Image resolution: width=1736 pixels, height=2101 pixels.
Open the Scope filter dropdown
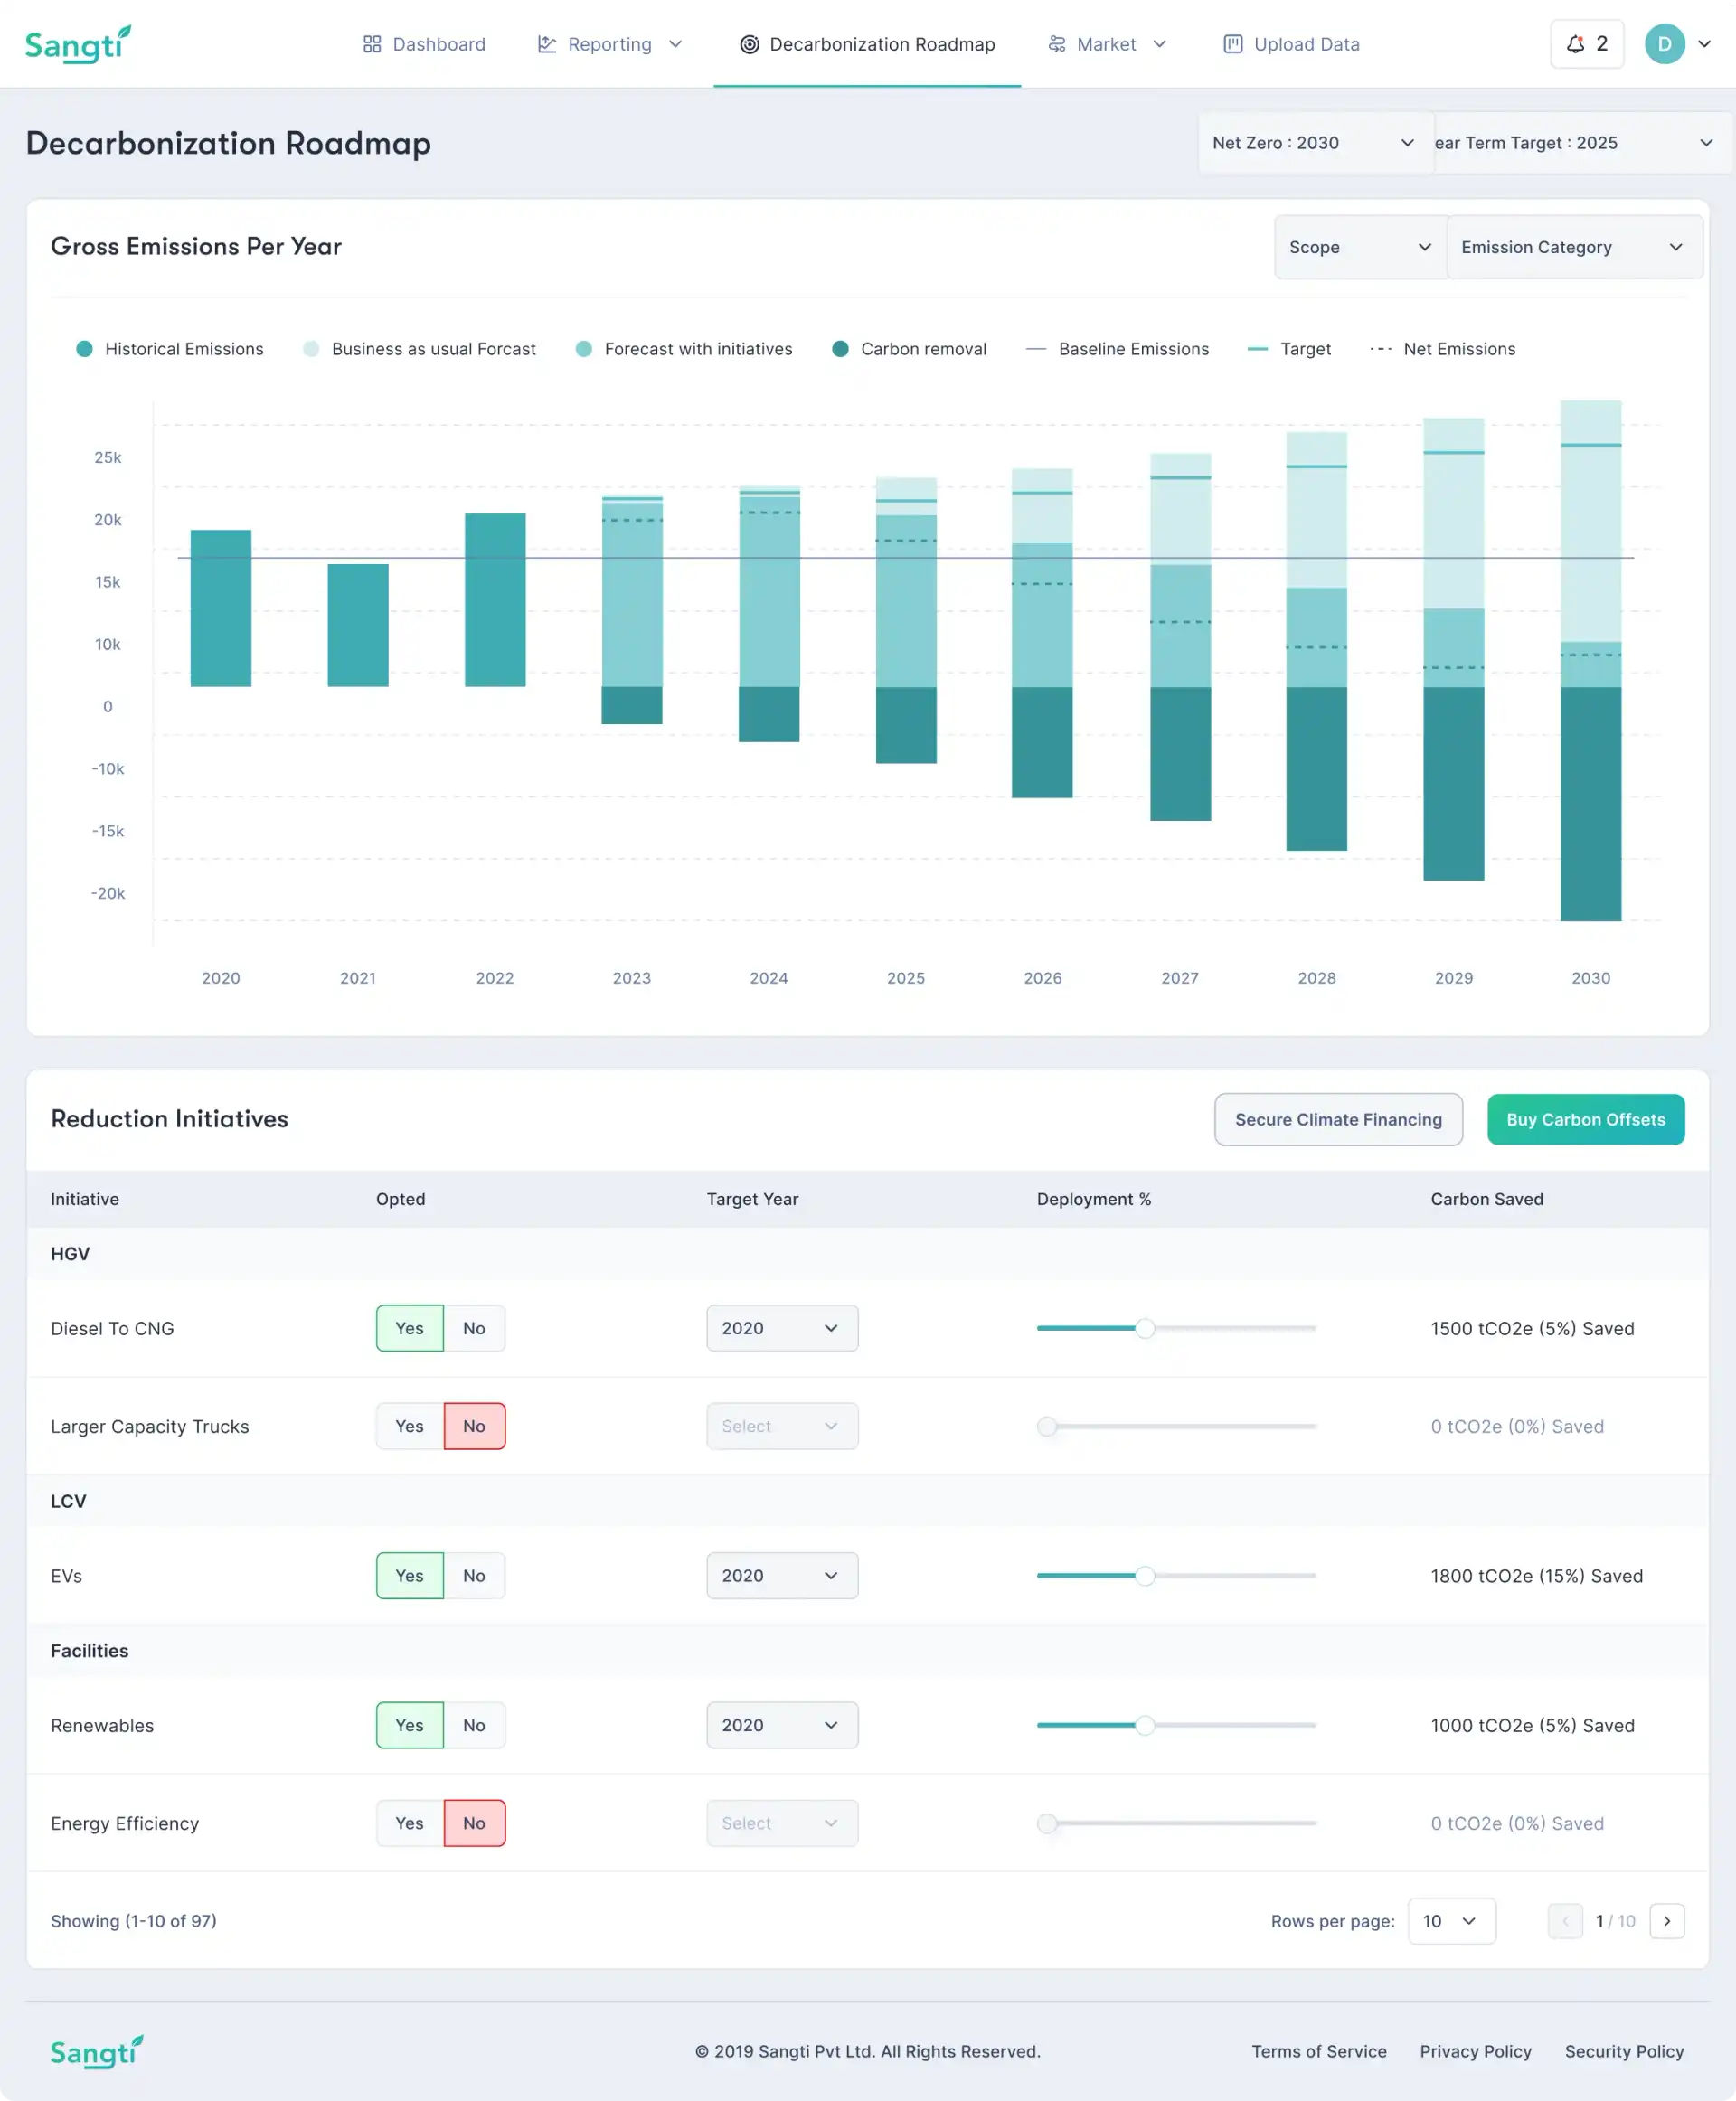[1360, 247]
